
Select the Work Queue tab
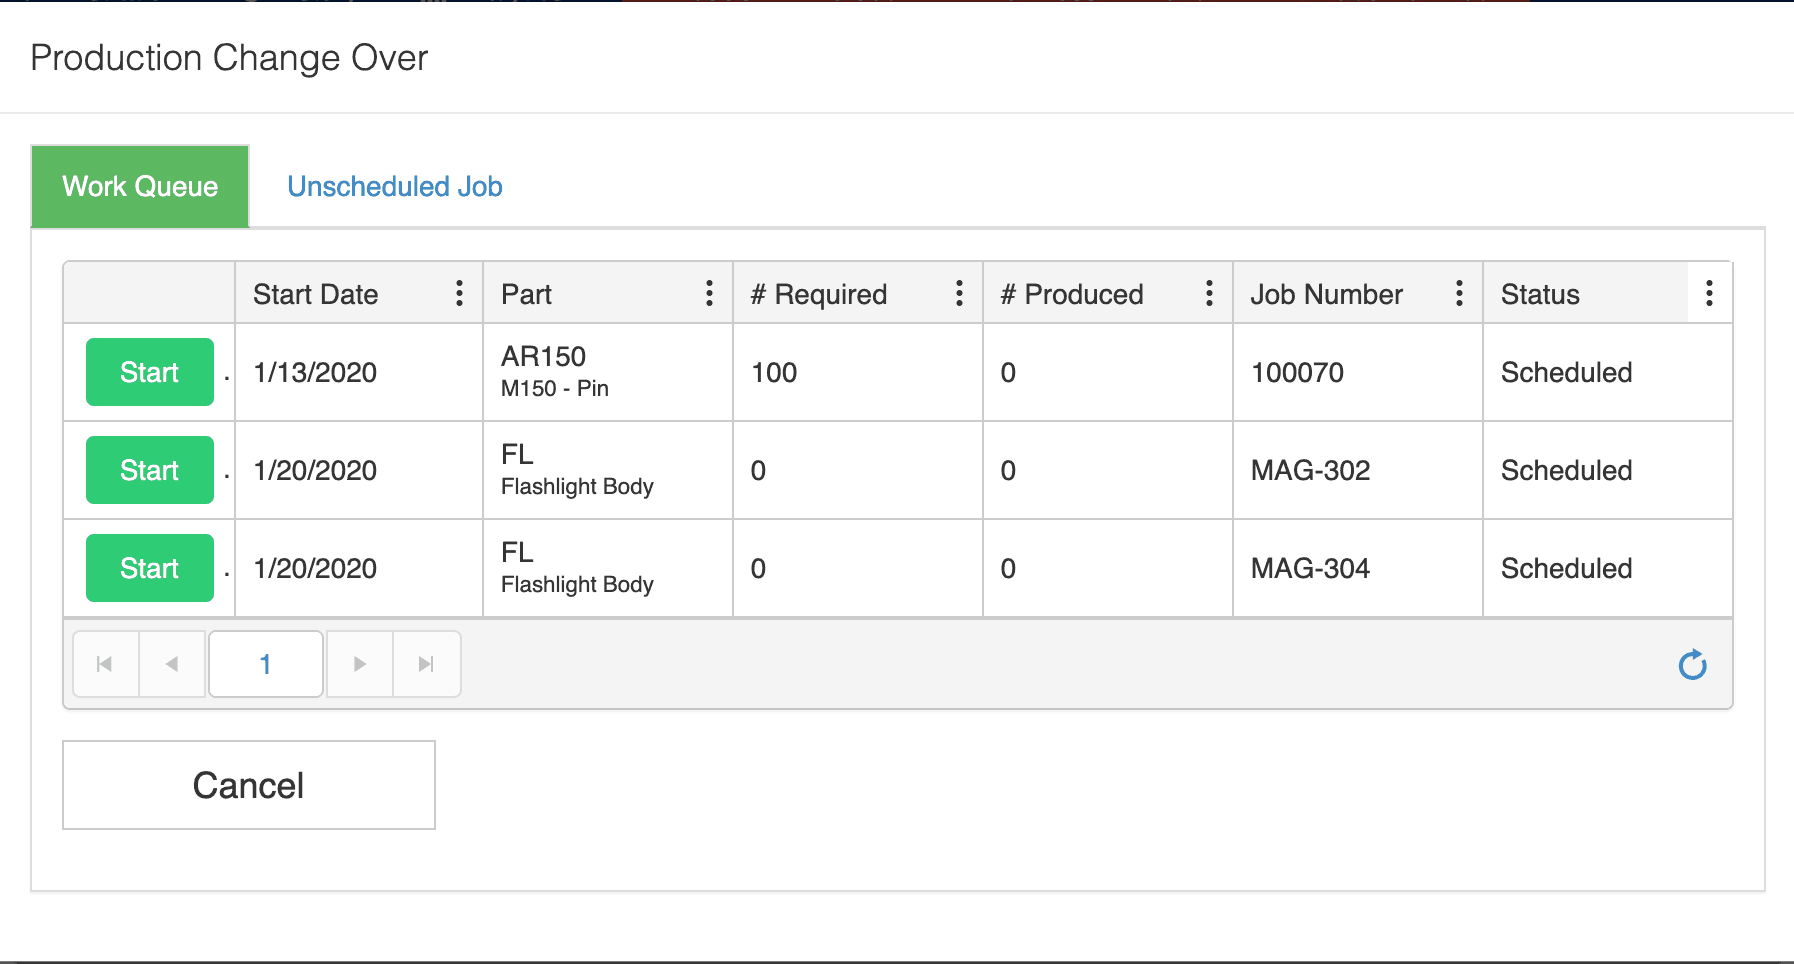(139, 186)
